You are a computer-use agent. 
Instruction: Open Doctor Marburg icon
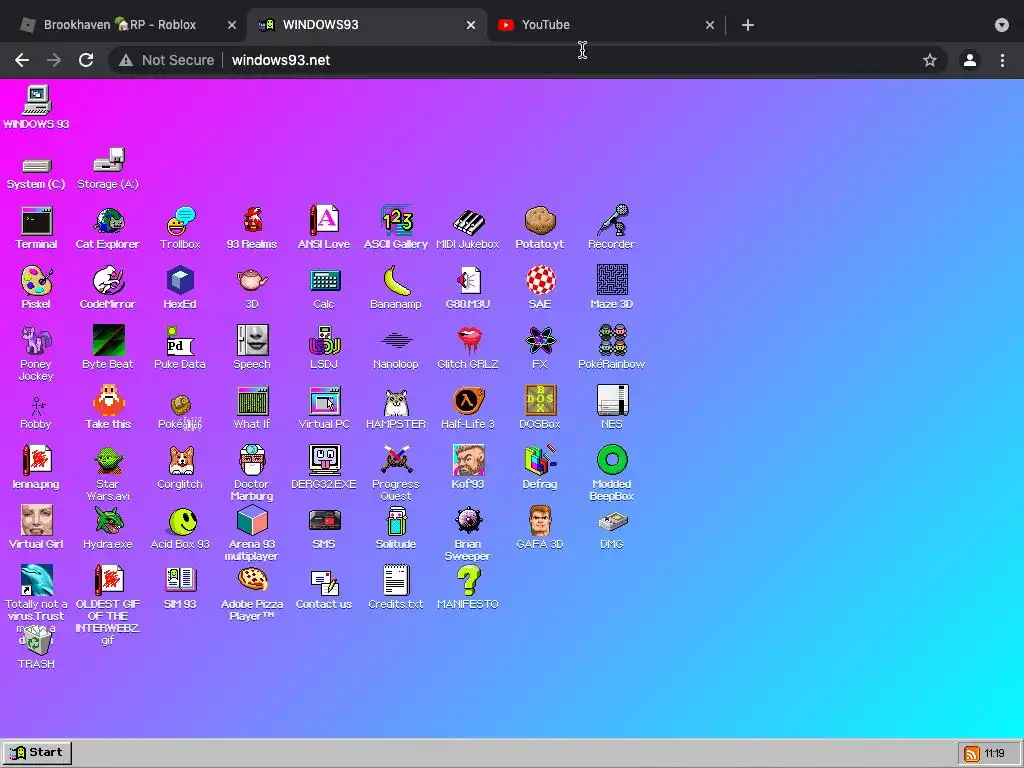[252, 473]
